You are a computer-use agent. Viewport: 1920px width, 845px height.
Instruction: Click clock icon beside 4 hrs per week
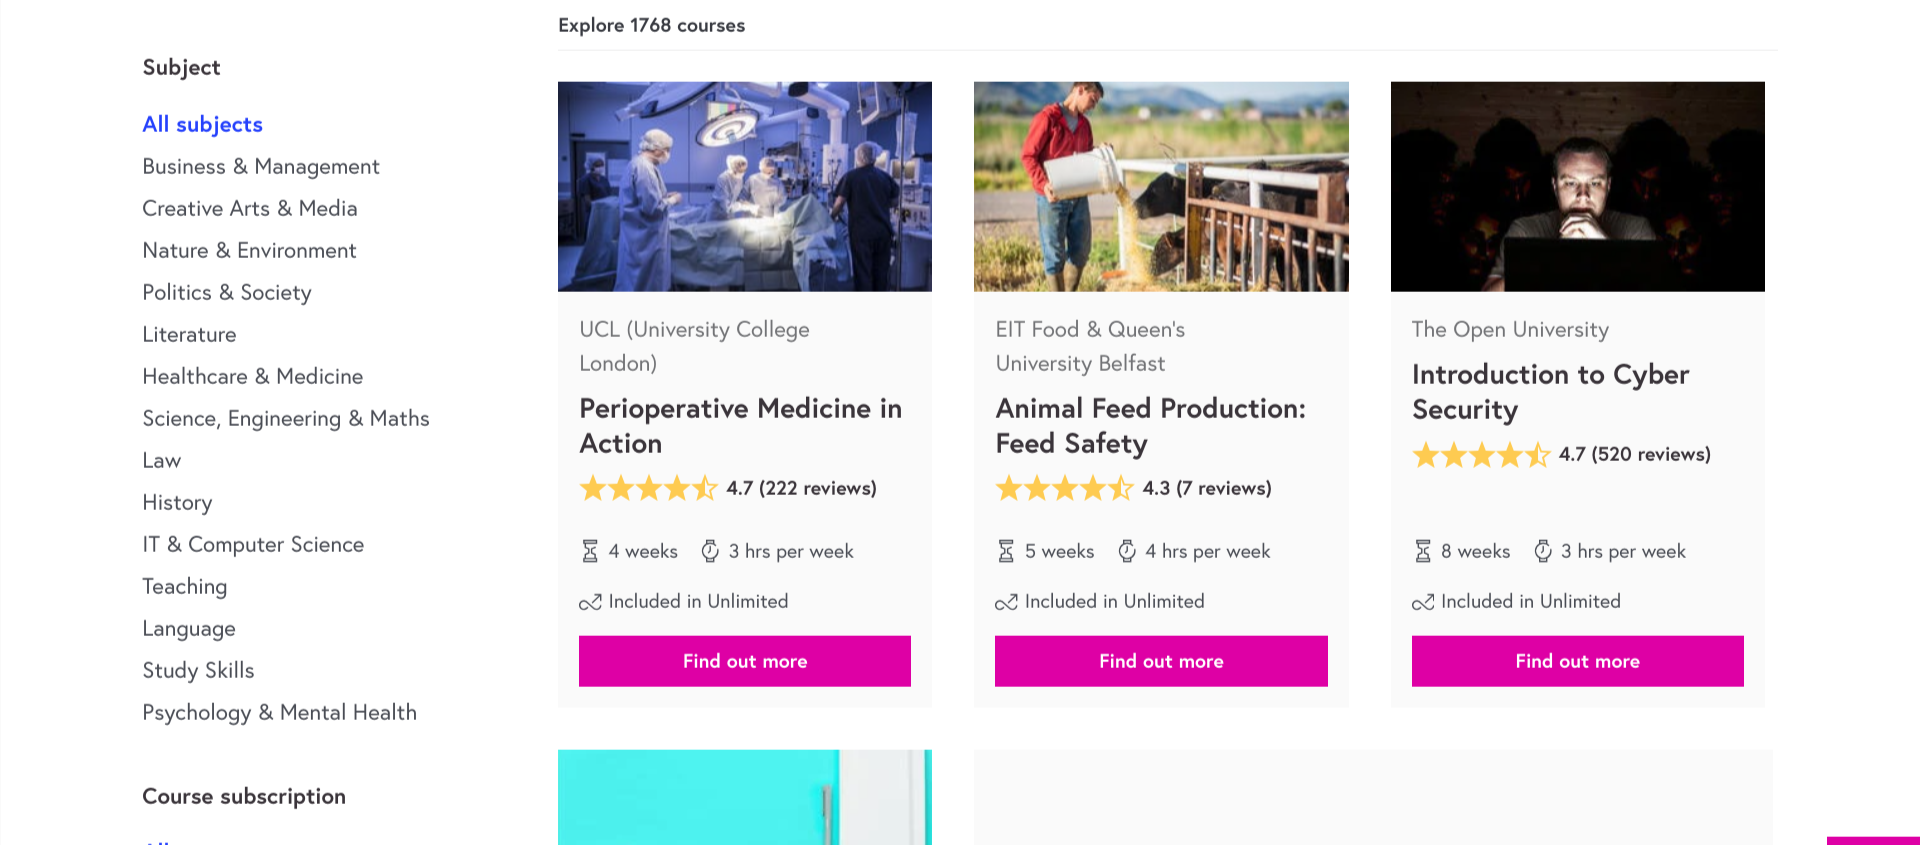pos(1127,551)
